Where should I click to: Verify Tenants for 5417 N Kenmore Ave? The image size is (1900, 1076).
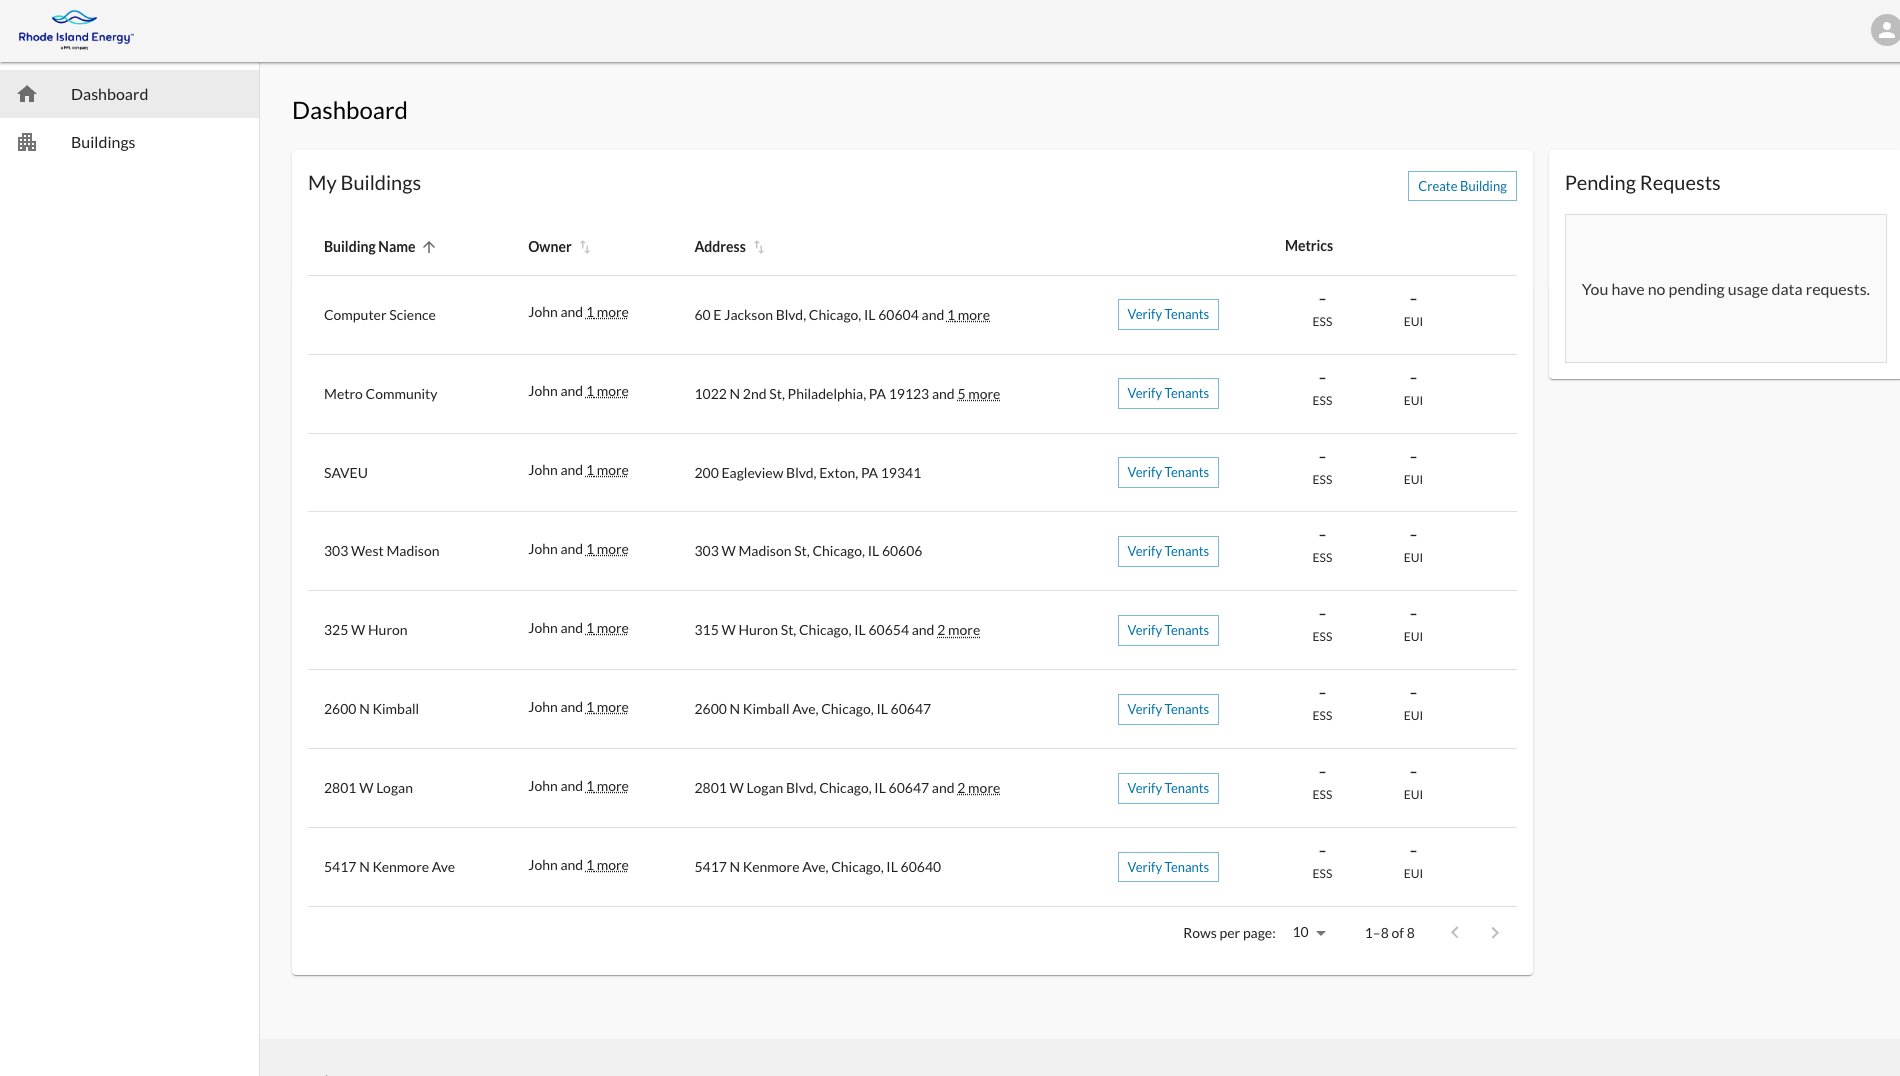pos(1167,868)
